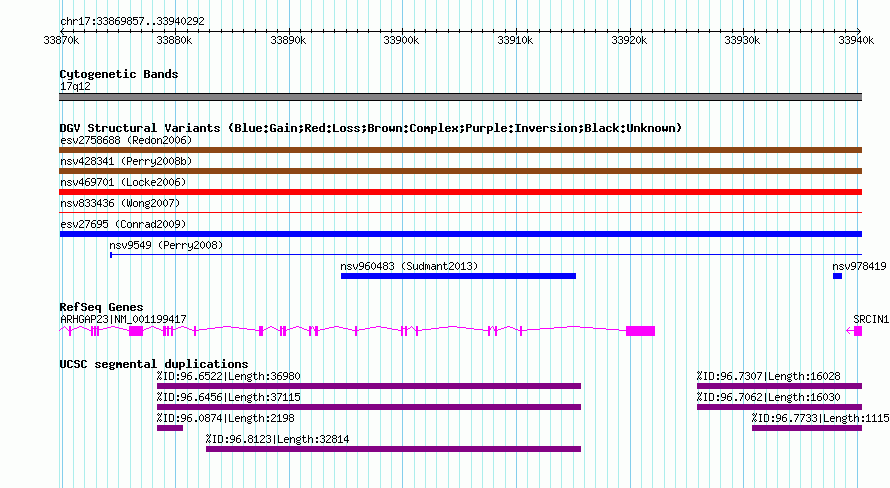Click the 33910k ruler tick label
Image resolution: width=890 pixels, height=488 pixels.
[x=515, y=40]
